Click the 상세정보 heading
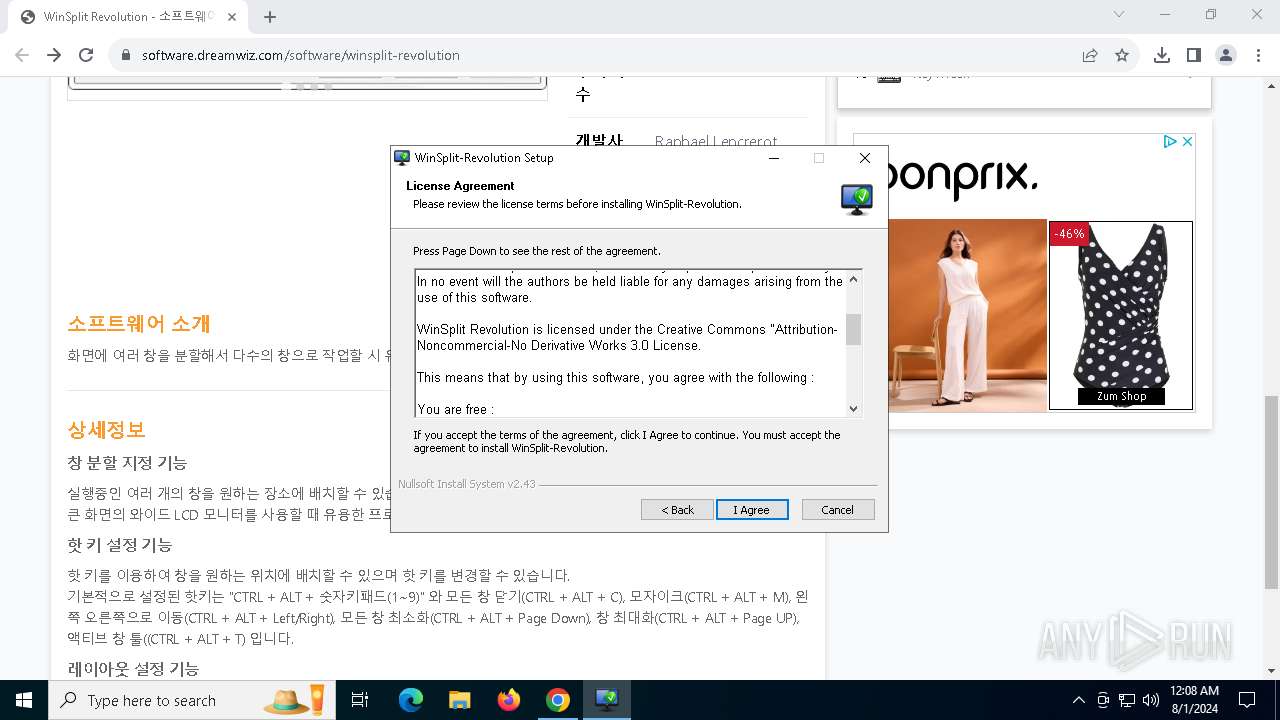1280x720 pixels. point(106,430)
